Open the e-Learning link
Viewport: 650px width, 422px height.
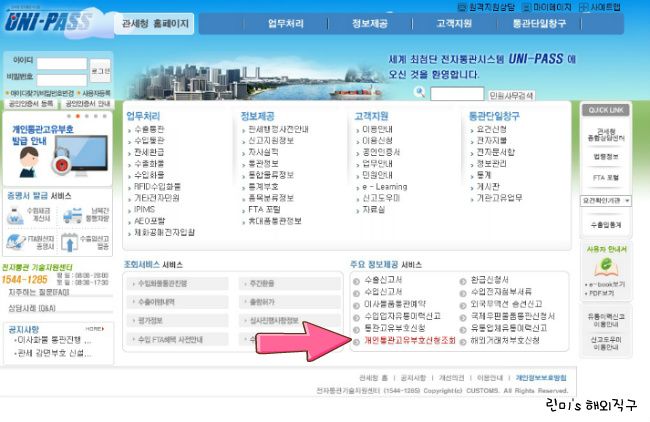point(385,187)
